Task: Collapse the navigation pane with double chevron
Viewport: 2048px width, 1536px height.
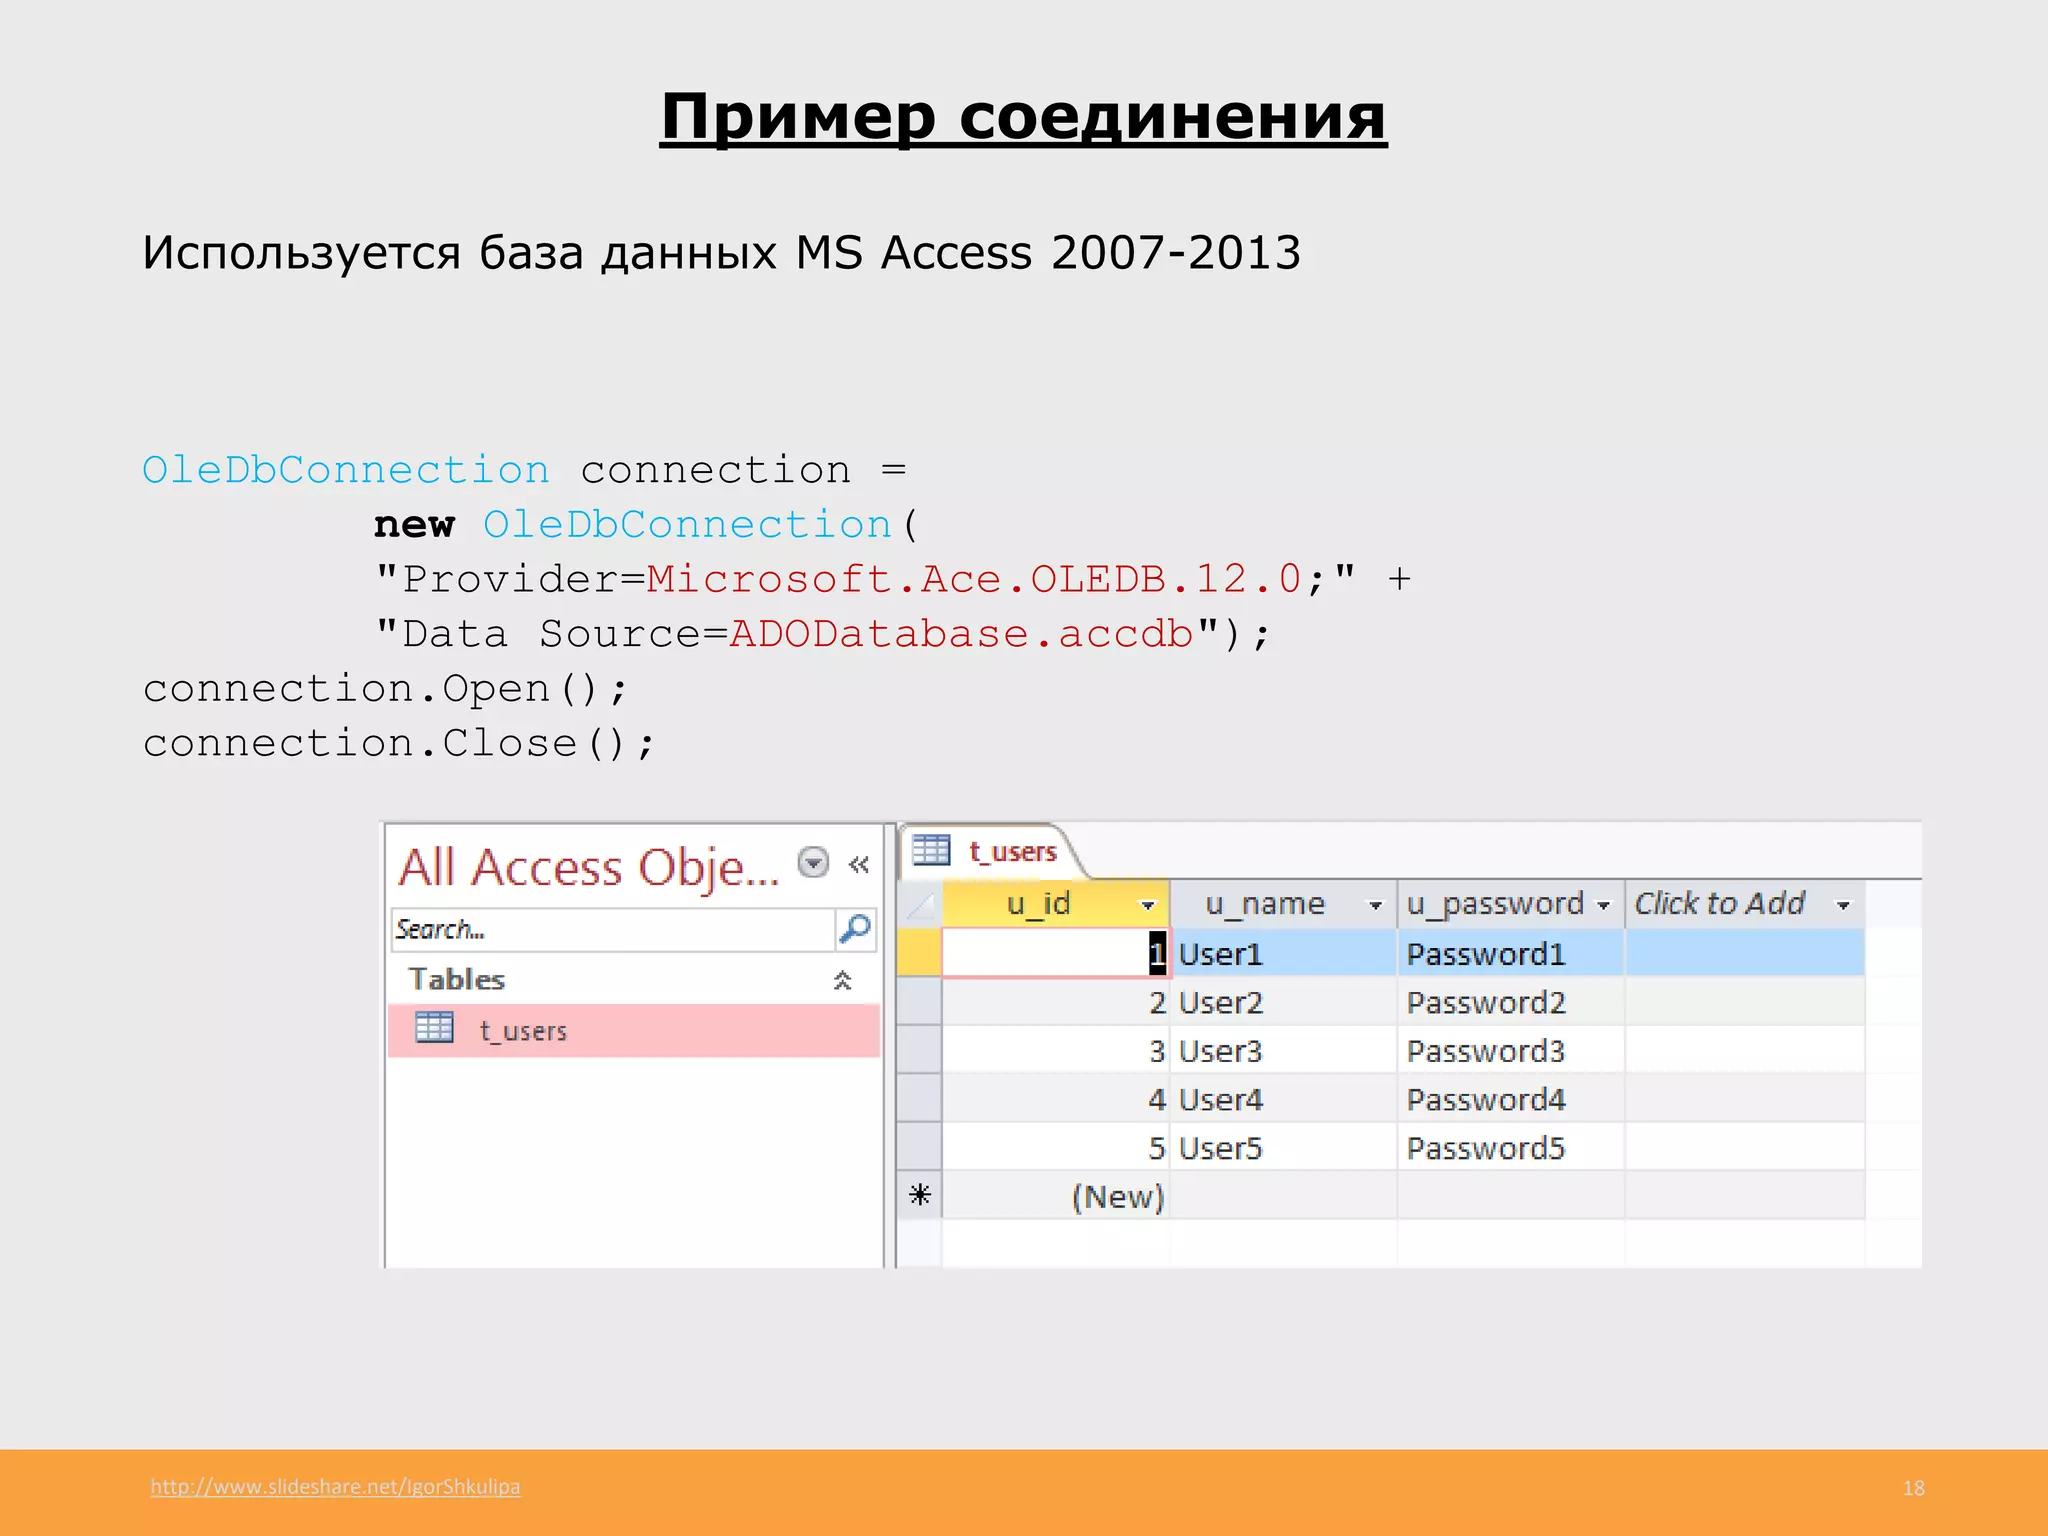Action: tap(858, 864)
